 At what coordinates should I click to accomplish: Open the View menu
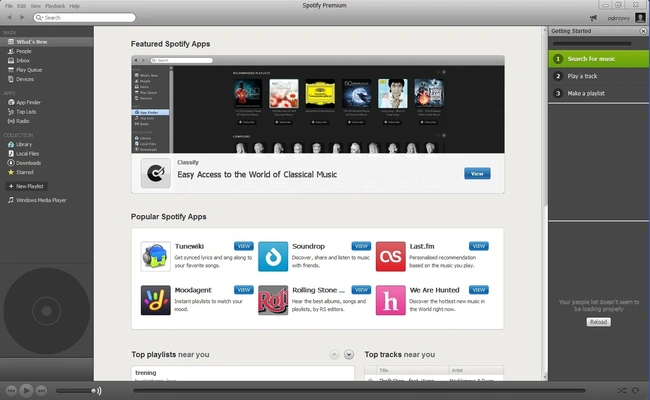36,6
